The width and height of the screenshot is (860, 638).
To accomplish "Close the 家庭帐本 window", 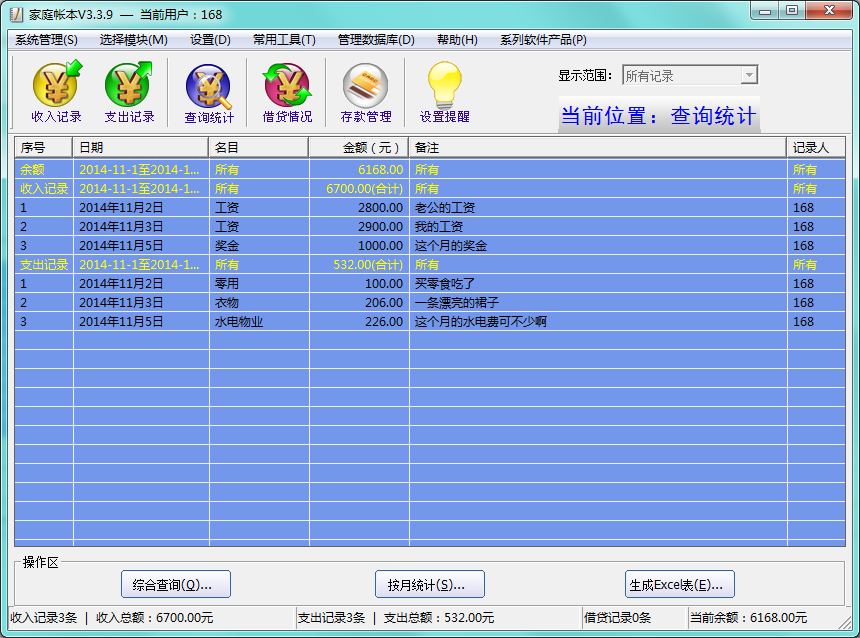I will [x=830, y=11].
